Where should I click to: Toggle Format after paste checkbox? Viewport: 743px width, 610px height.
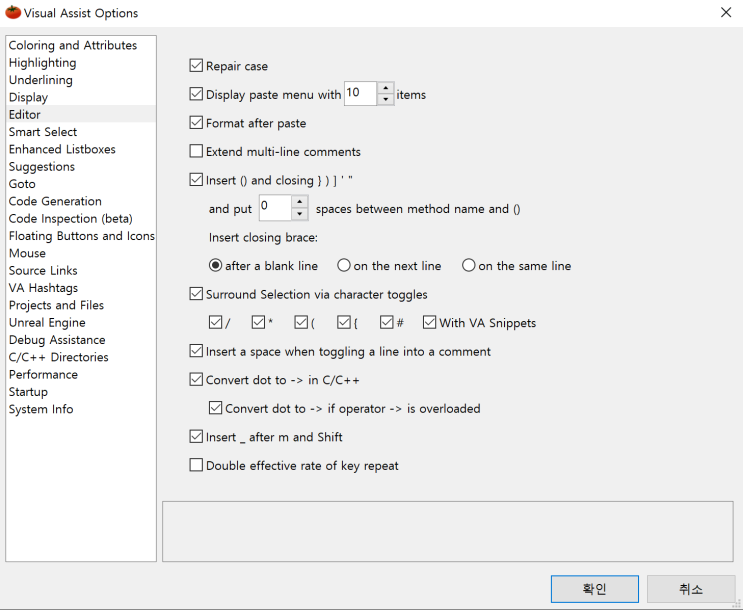pyautogui.click(x=196, y=123)
